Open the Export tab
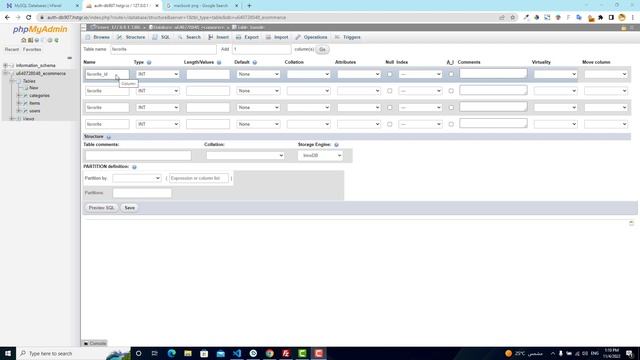Image resolution: width=640 pixels, height=360 pixels. [x=247, y=37]
